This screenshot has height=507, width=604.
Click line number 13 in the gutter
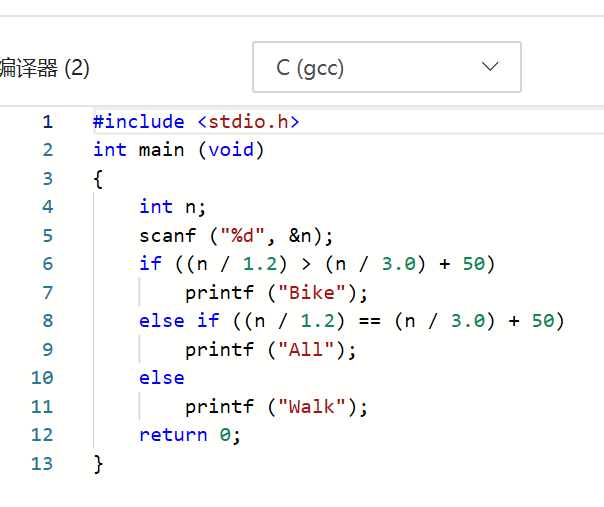[42, 463]
